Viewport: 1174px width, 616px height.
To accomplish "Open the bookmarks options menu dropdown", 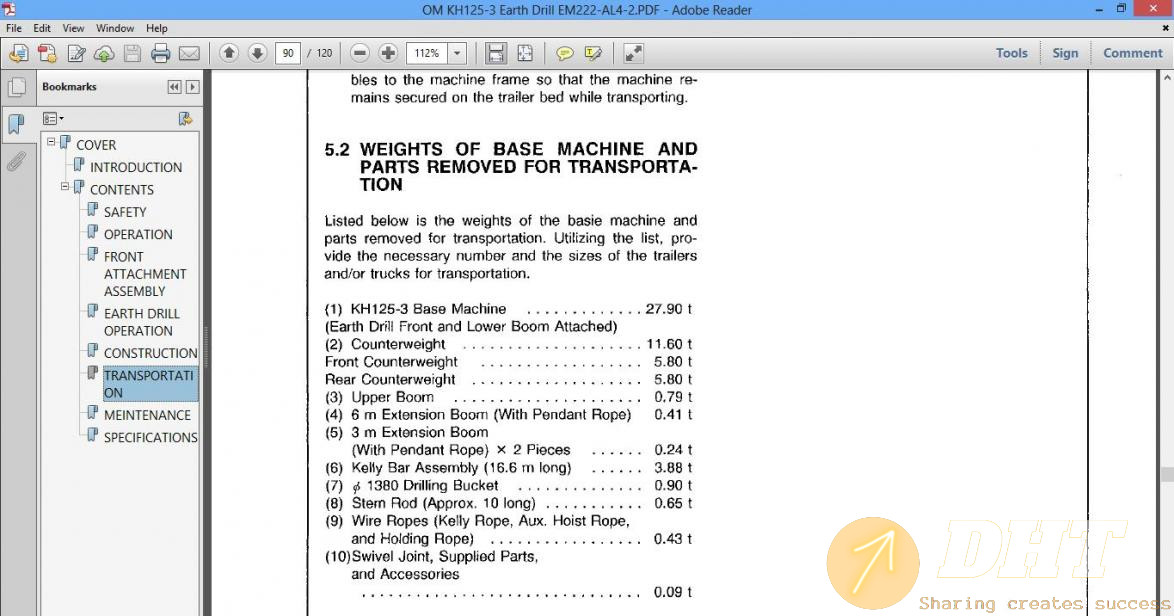I will [52, 118].
